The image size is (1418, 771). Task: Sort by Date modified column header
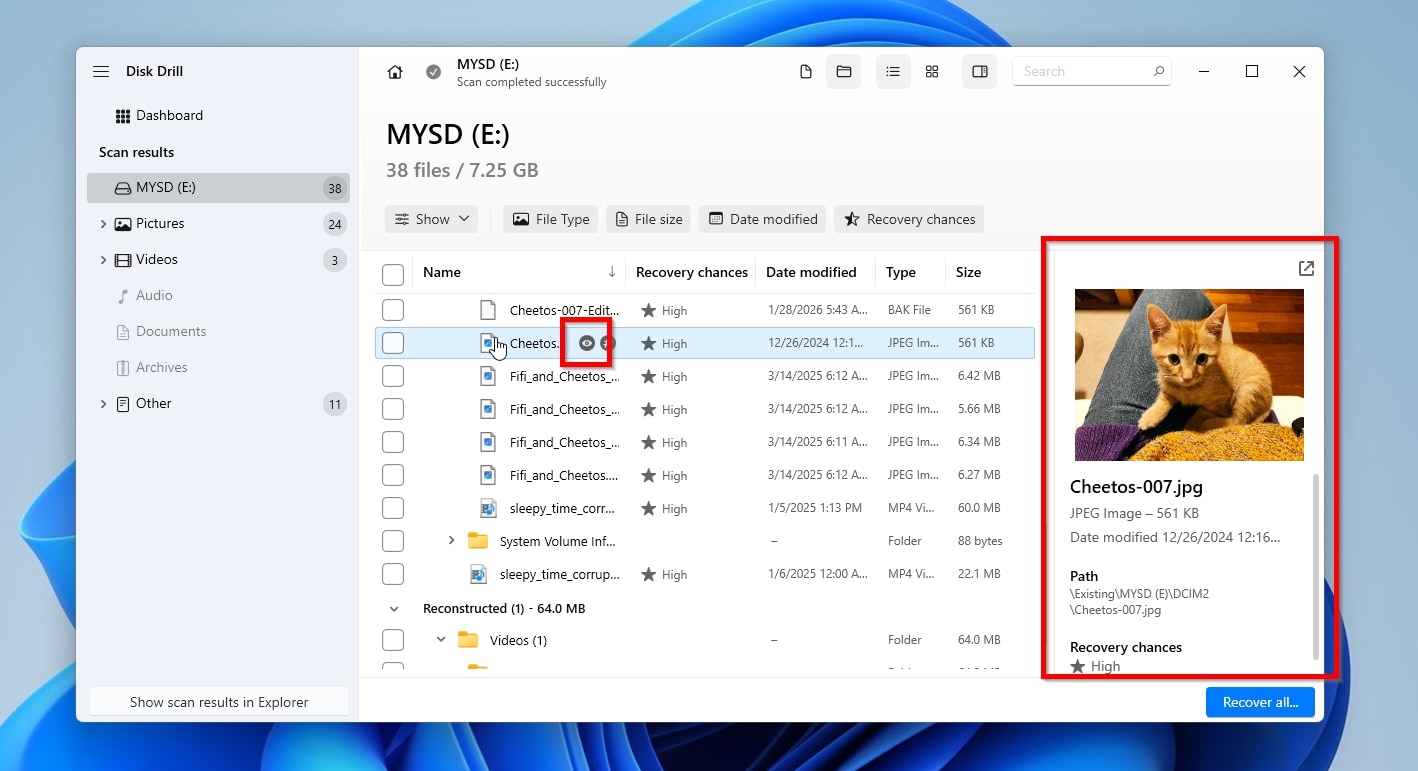(811, 272)
